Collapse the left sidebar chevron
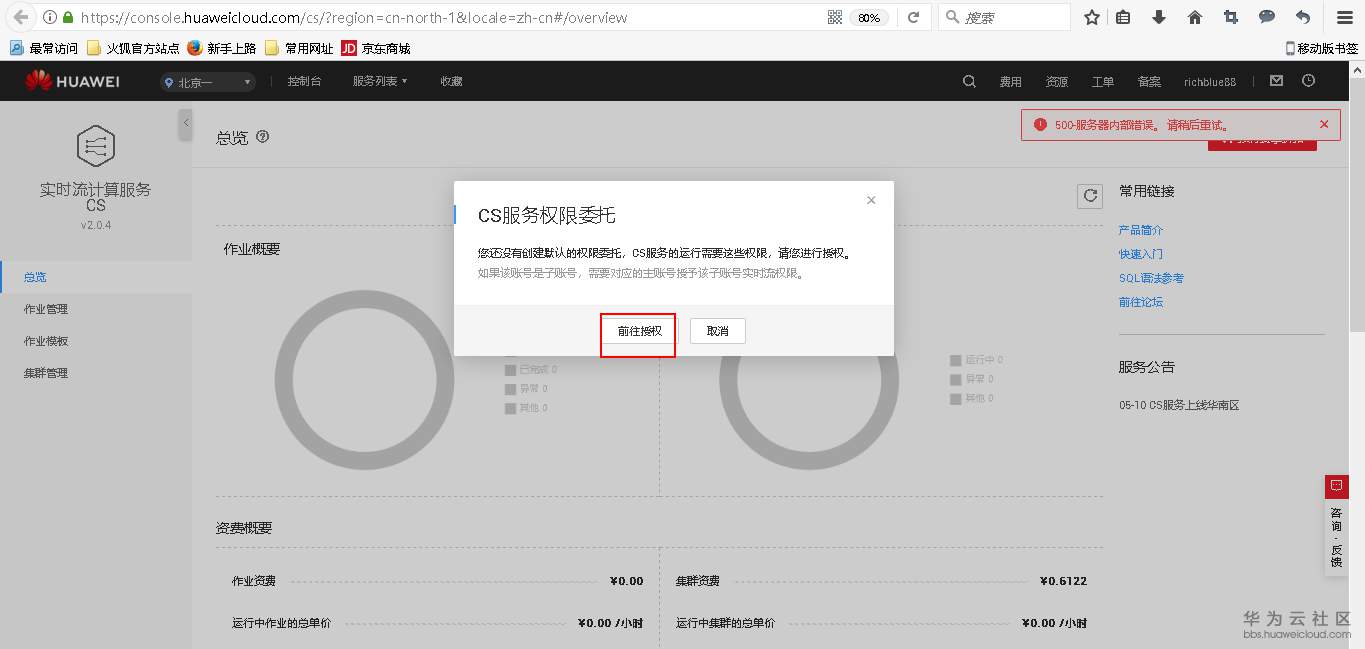The height and width of the screenshot is (649, 1365). [x=186, y=124]
